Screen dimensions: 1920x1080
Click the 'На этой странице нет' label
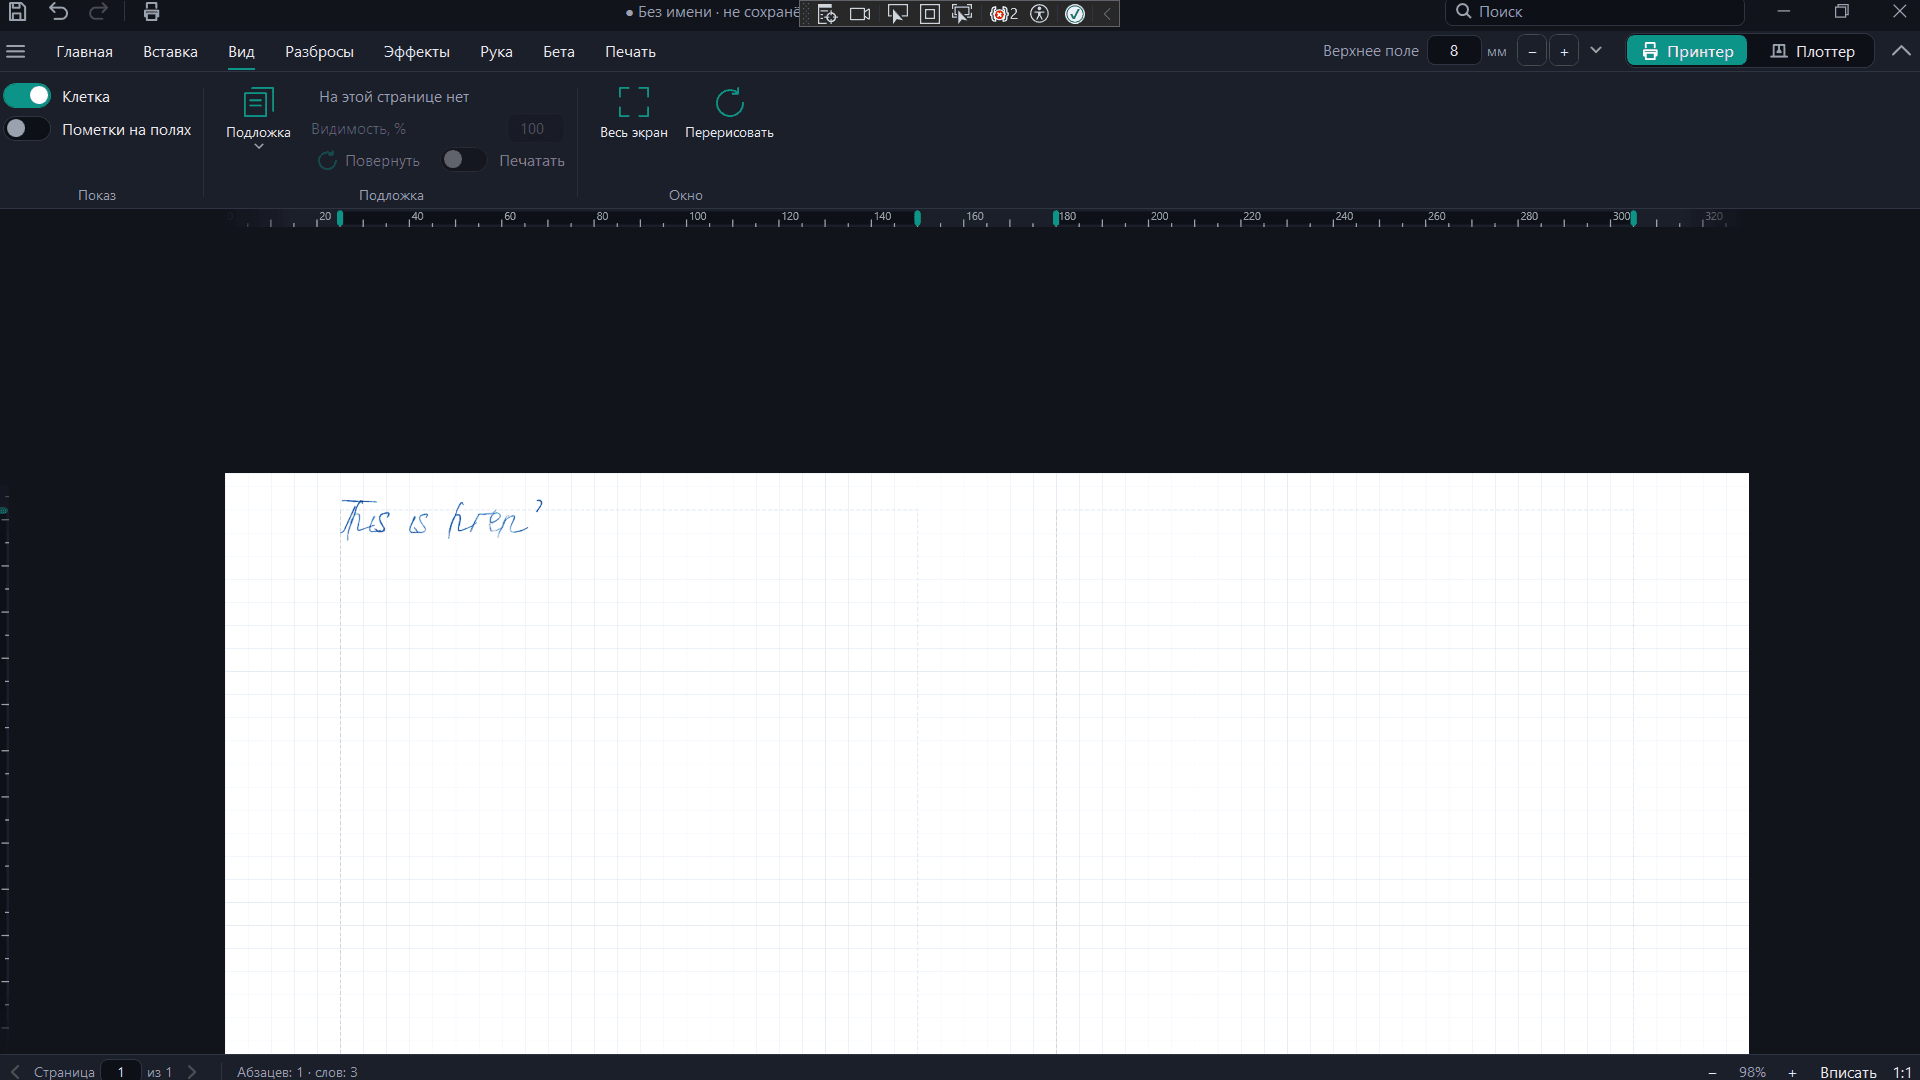[394, 97]
